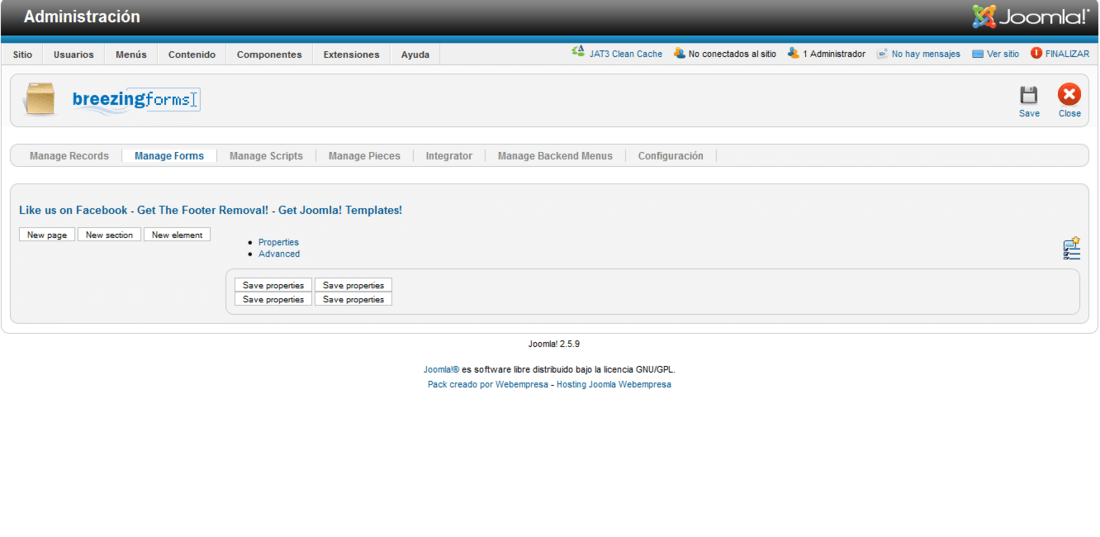
Task: Switch to the Integrator tab
Action: point(449,156)
